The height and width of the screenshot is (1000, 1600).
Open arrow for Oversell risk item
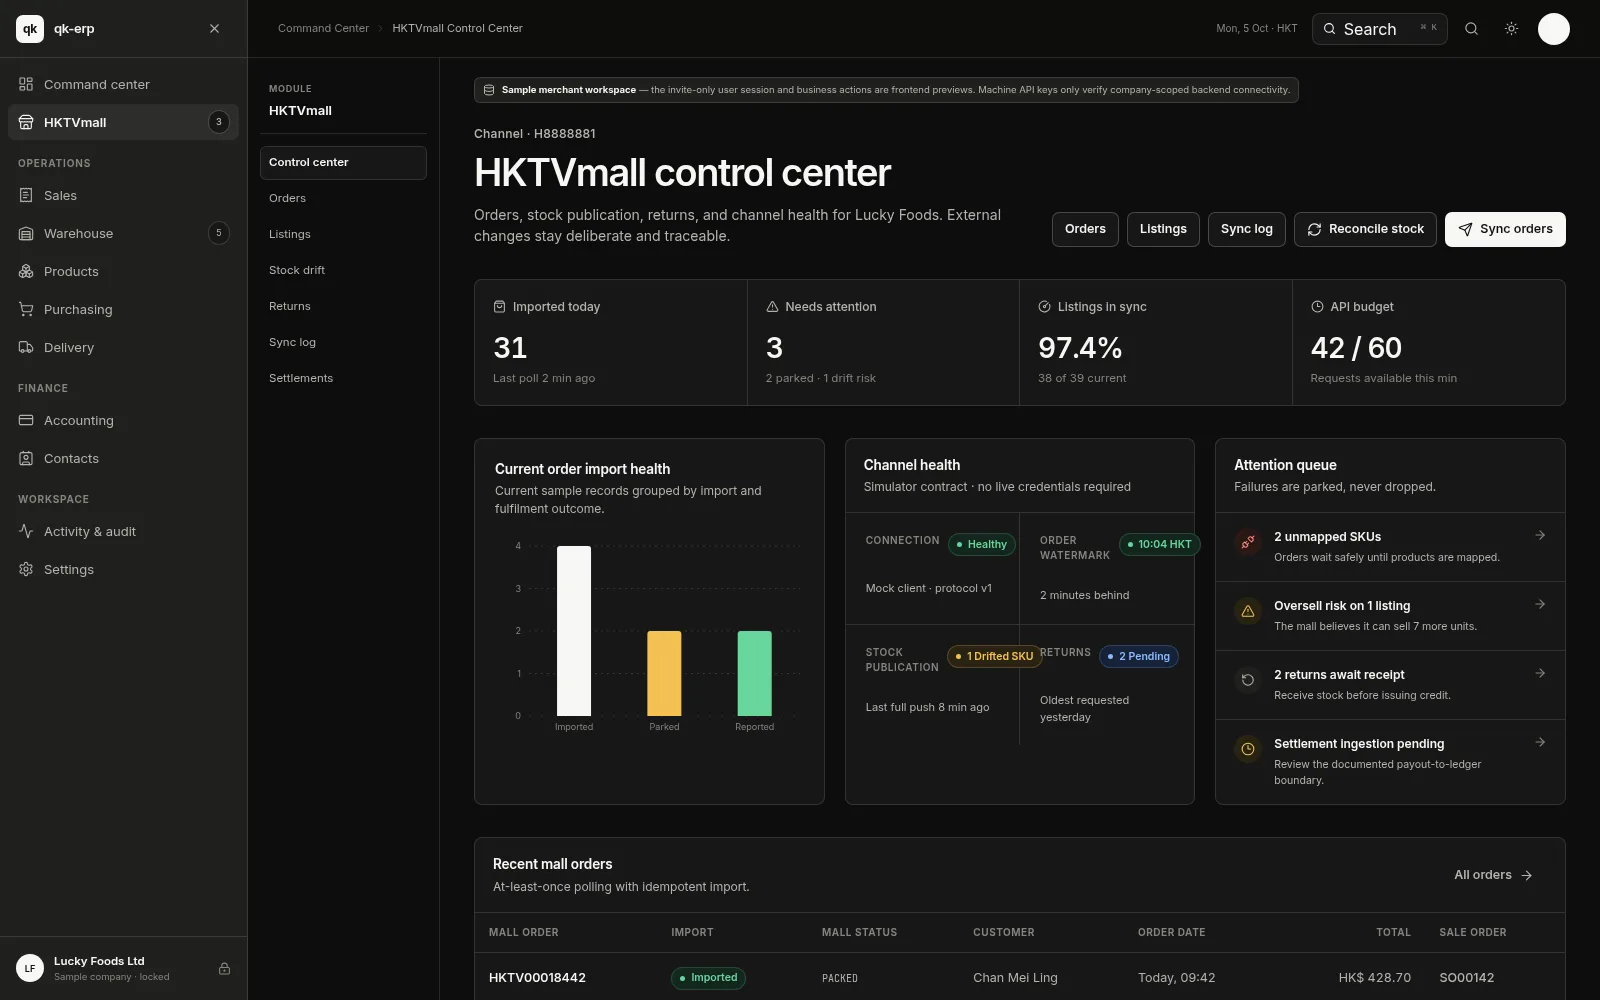[1540, 604]
